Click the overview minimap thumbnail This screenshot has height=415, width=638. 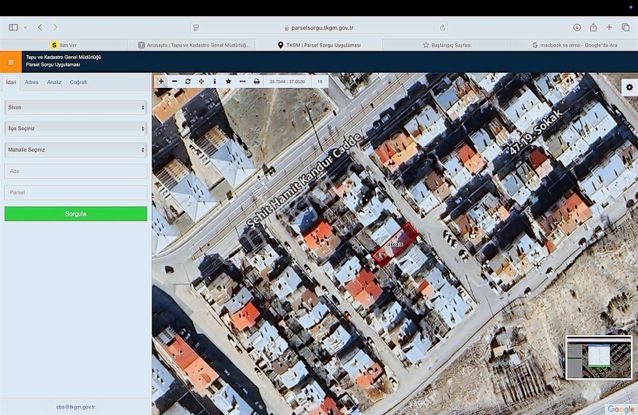point(598,357)
